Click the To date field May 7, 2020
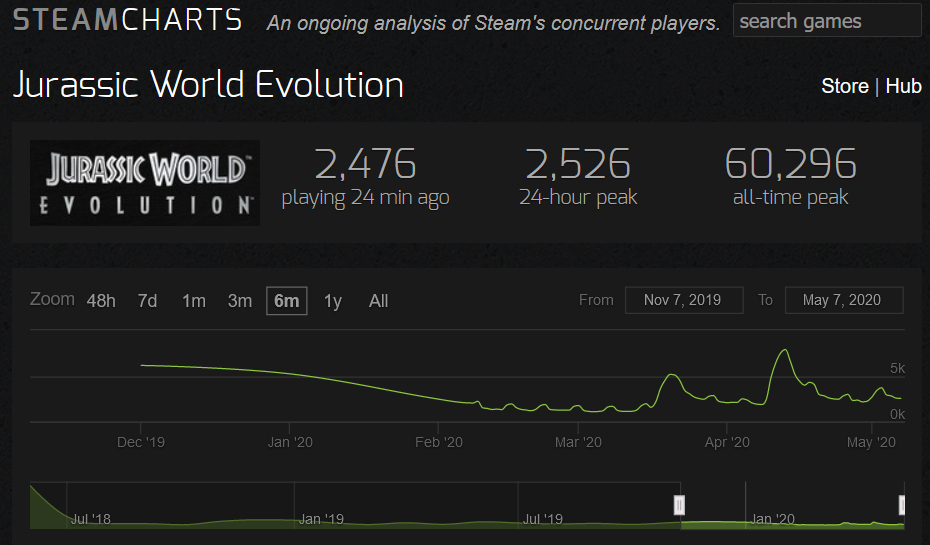930x545 pixels. pos(844,300)
